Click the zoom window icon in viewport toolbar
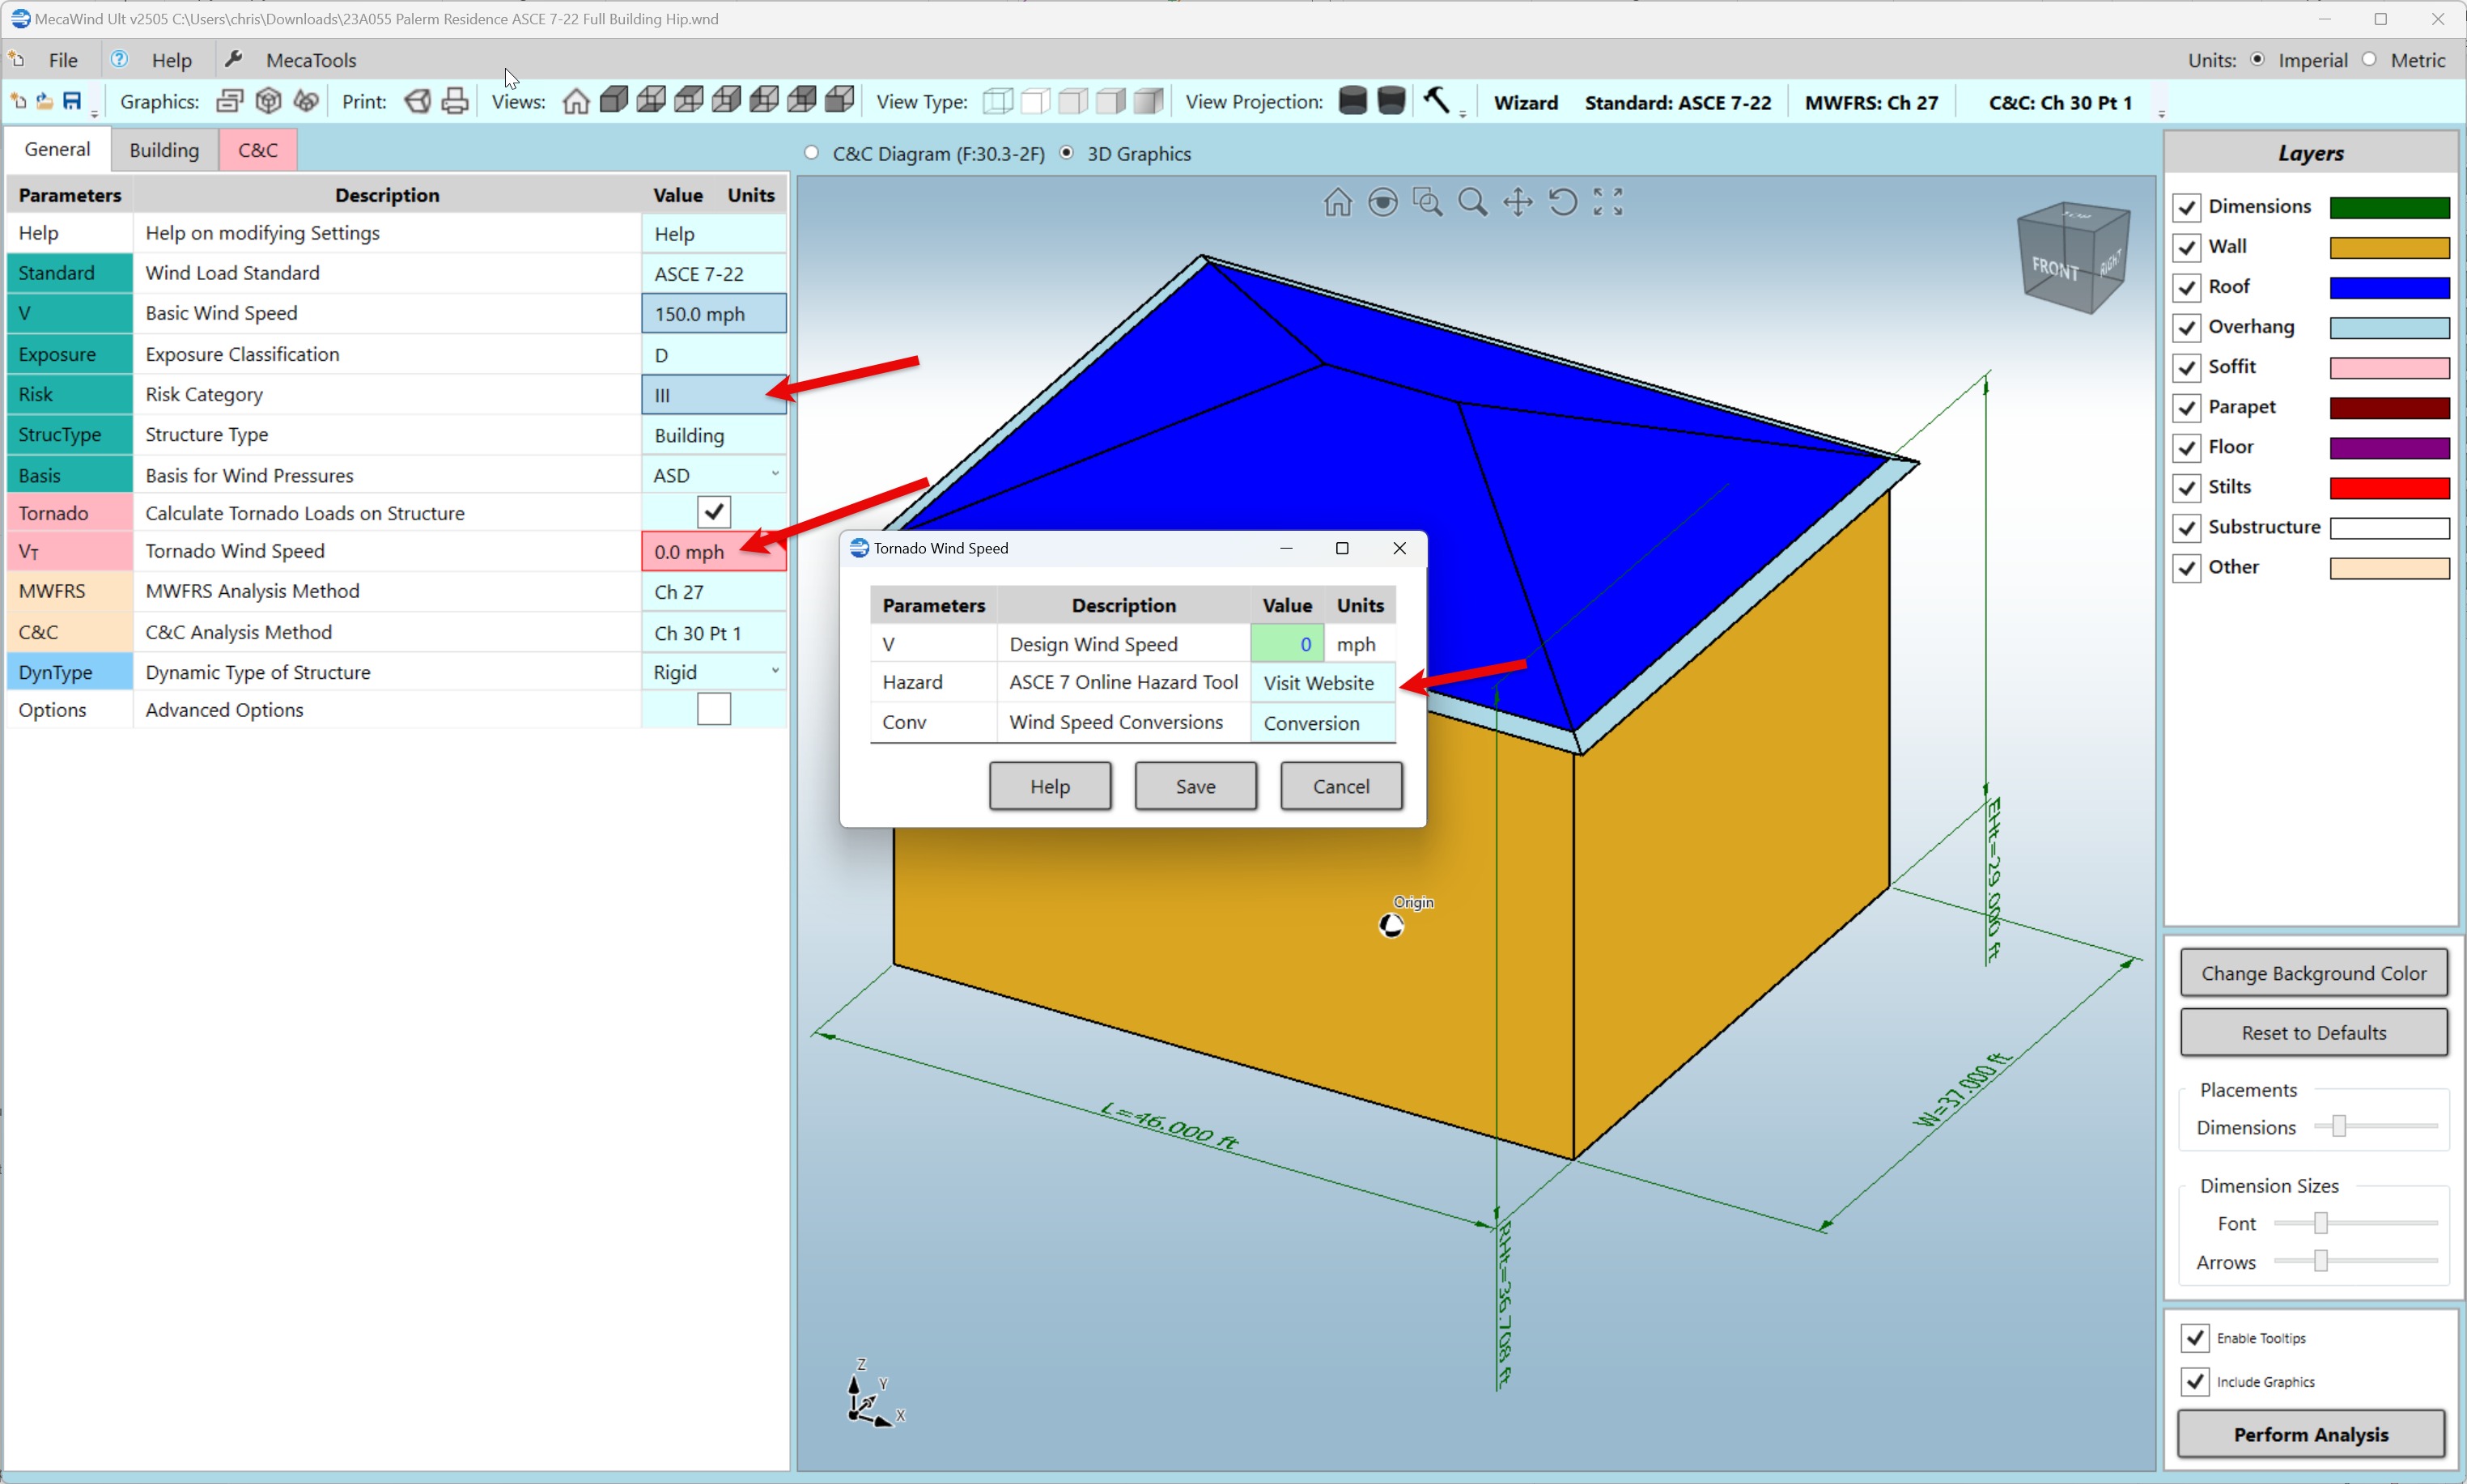 point(1427,203)
